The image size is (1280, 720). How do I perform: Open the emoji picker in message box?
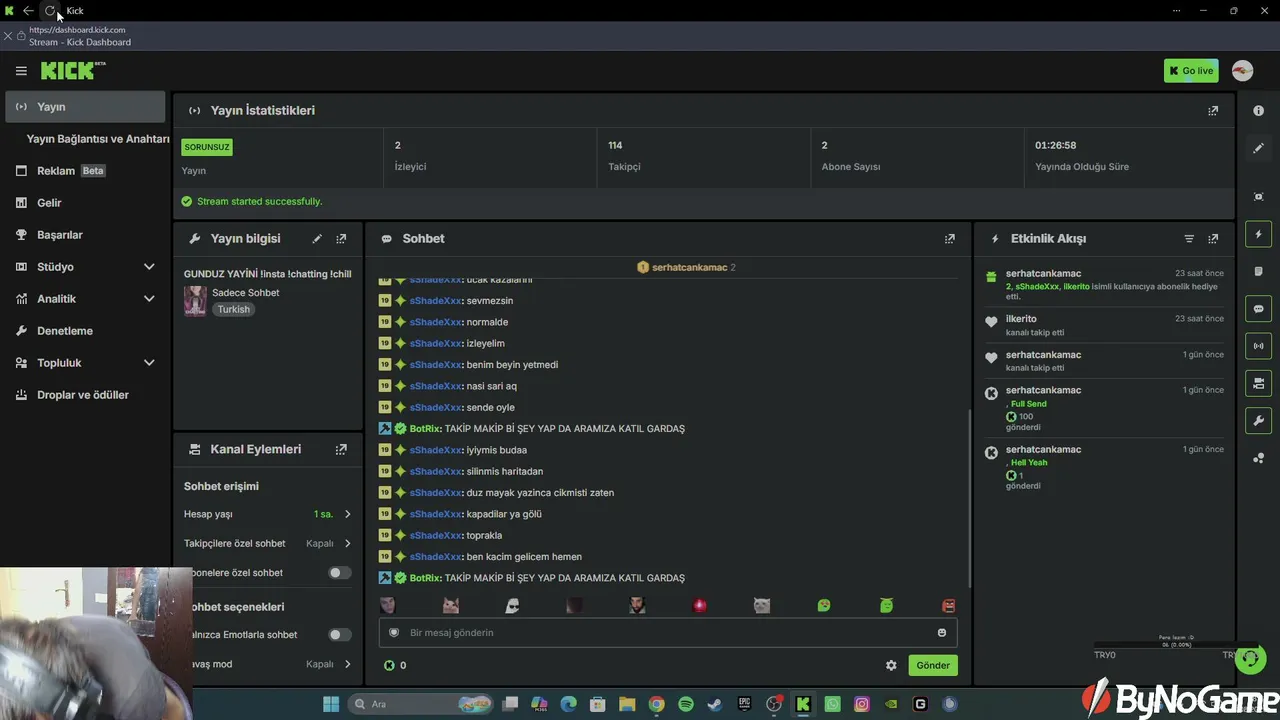(942, 632)
